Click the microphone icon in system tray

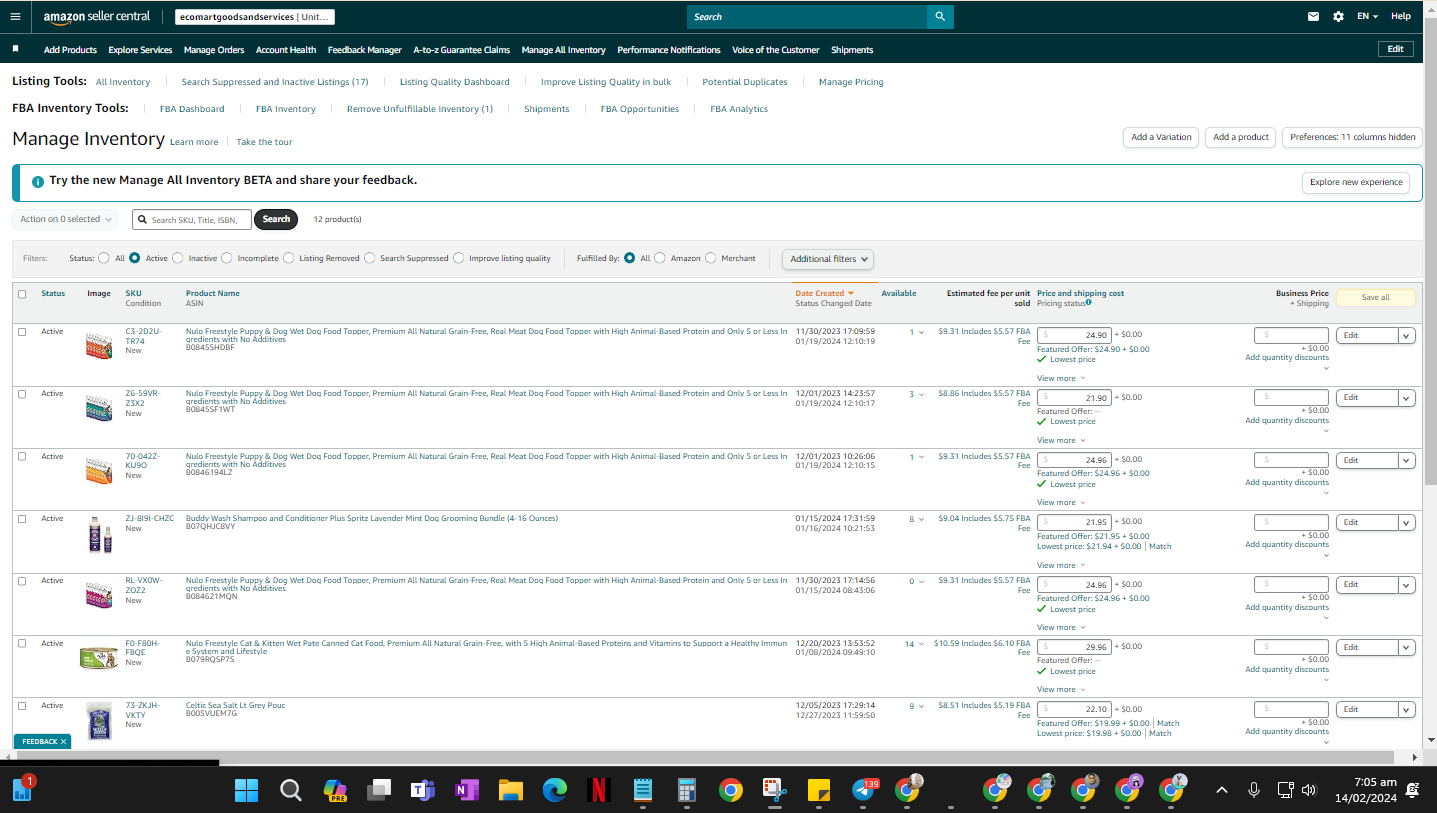tap(1253, 790)
